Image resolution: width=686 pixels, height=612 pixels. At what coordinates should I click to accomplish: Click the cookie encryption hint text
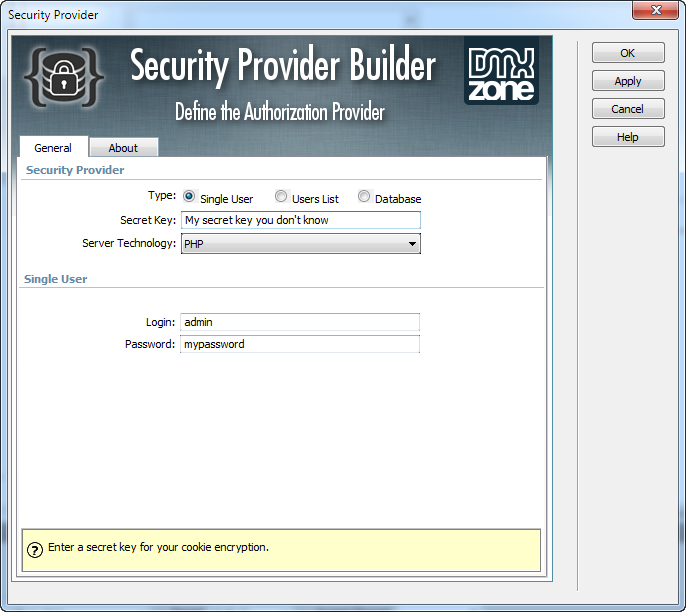pyautogui.click(x=158, y=547)
